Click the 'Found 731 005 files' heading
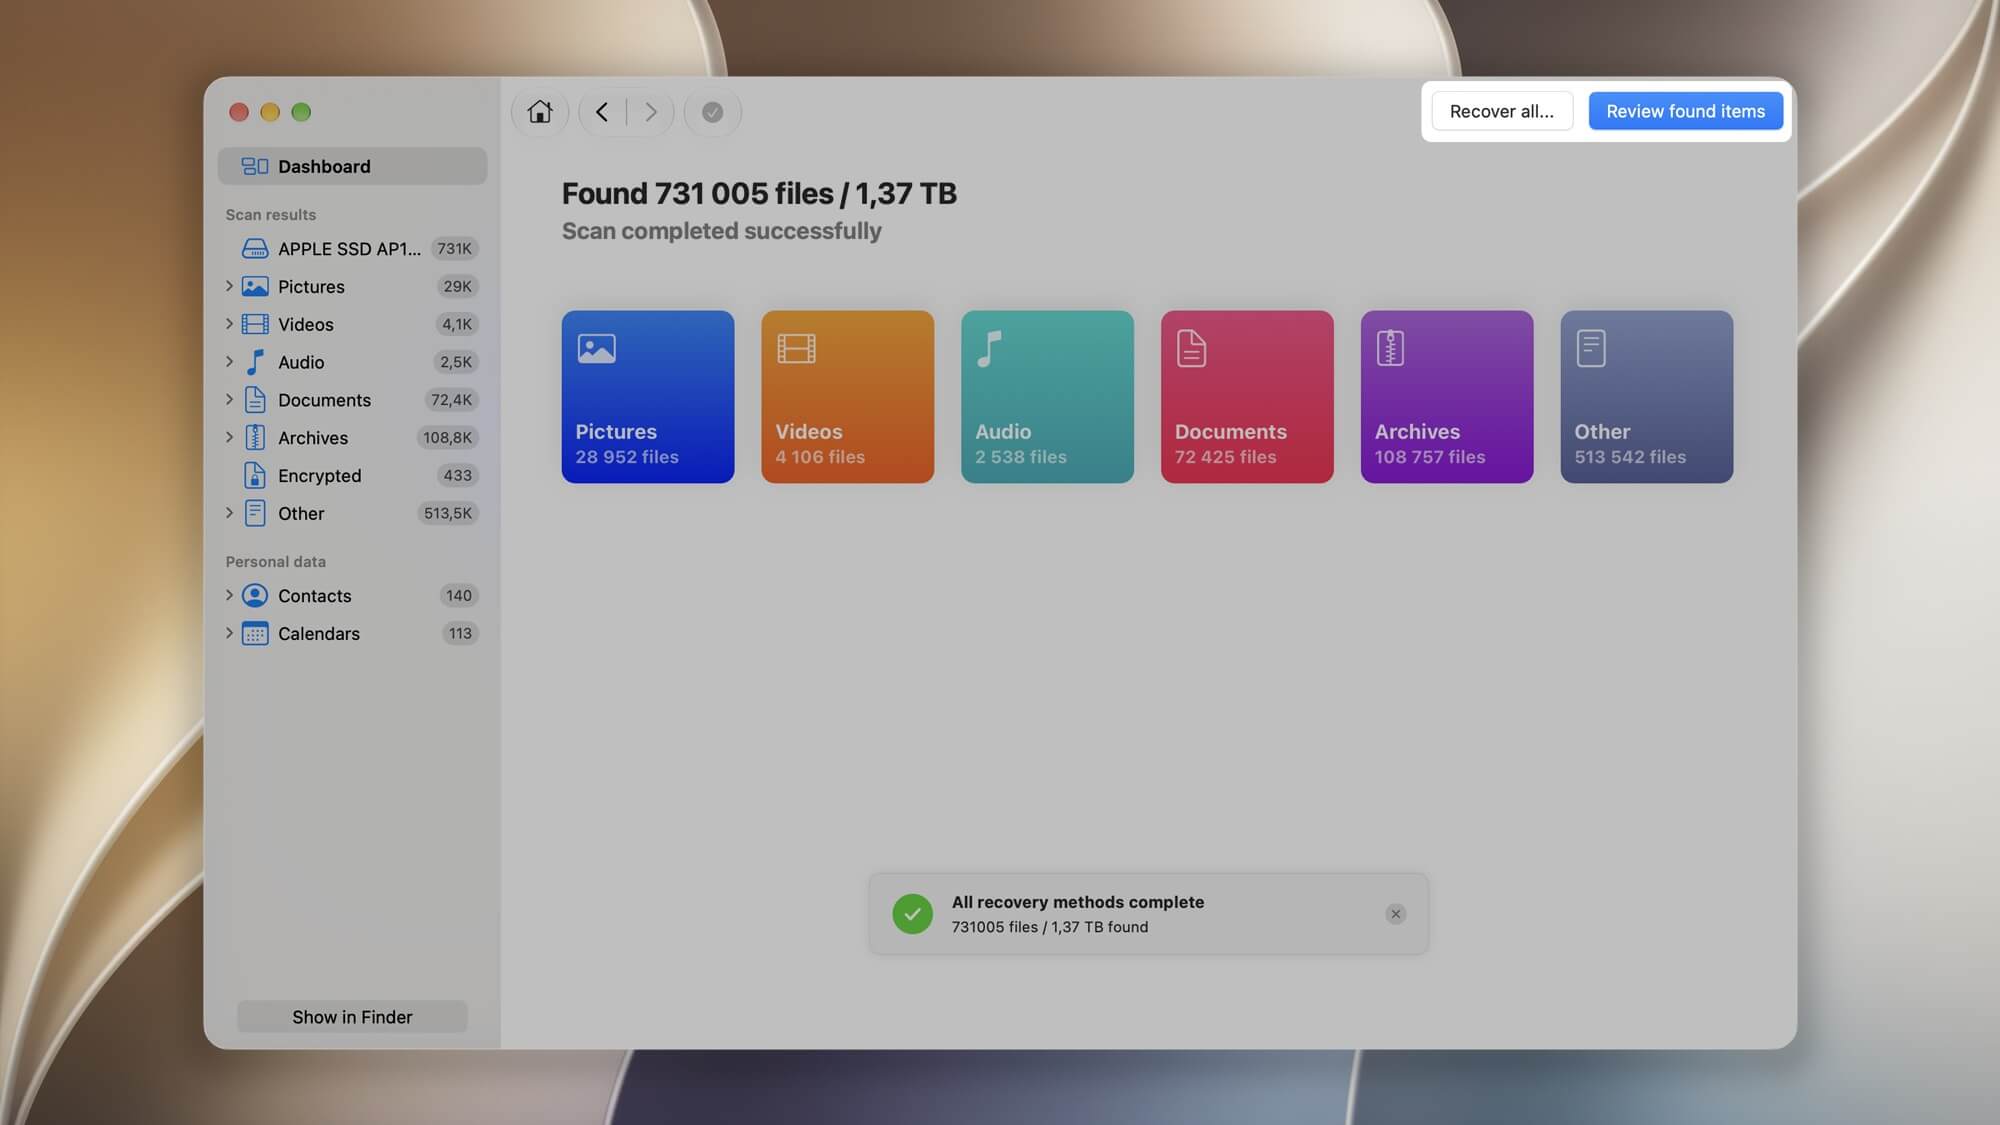 tap(759, 193)
